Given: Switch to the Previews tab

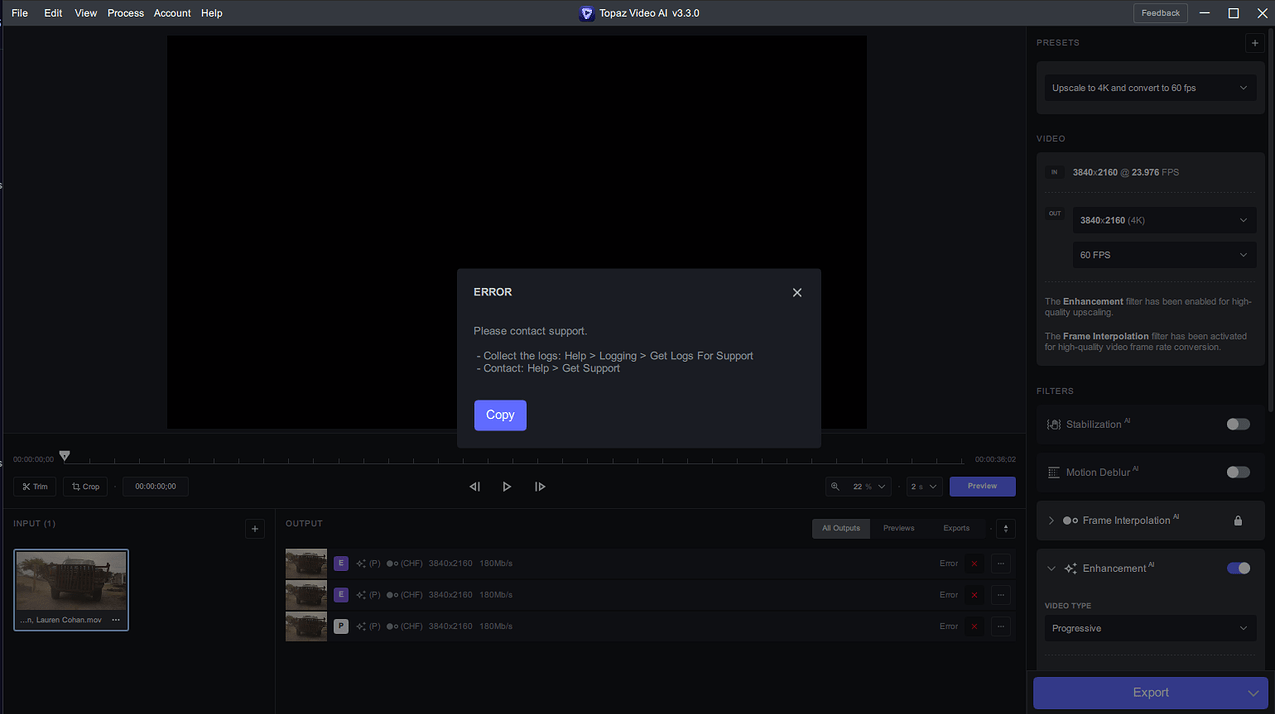Looking at the screenshot, I should tap(898, 528).
